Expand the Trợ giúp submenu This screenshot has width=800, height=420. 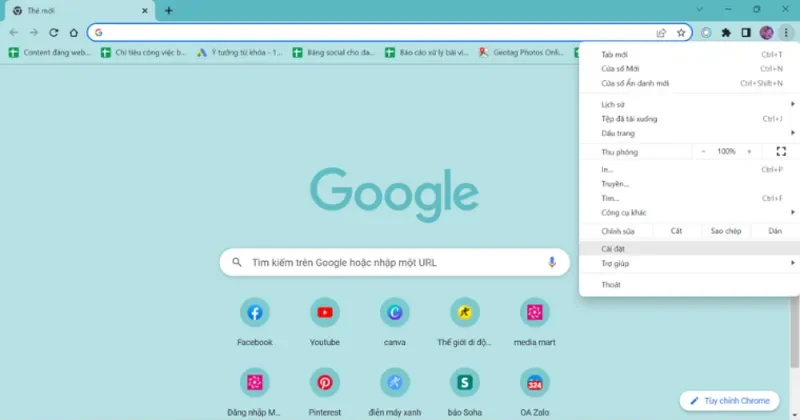689,263
